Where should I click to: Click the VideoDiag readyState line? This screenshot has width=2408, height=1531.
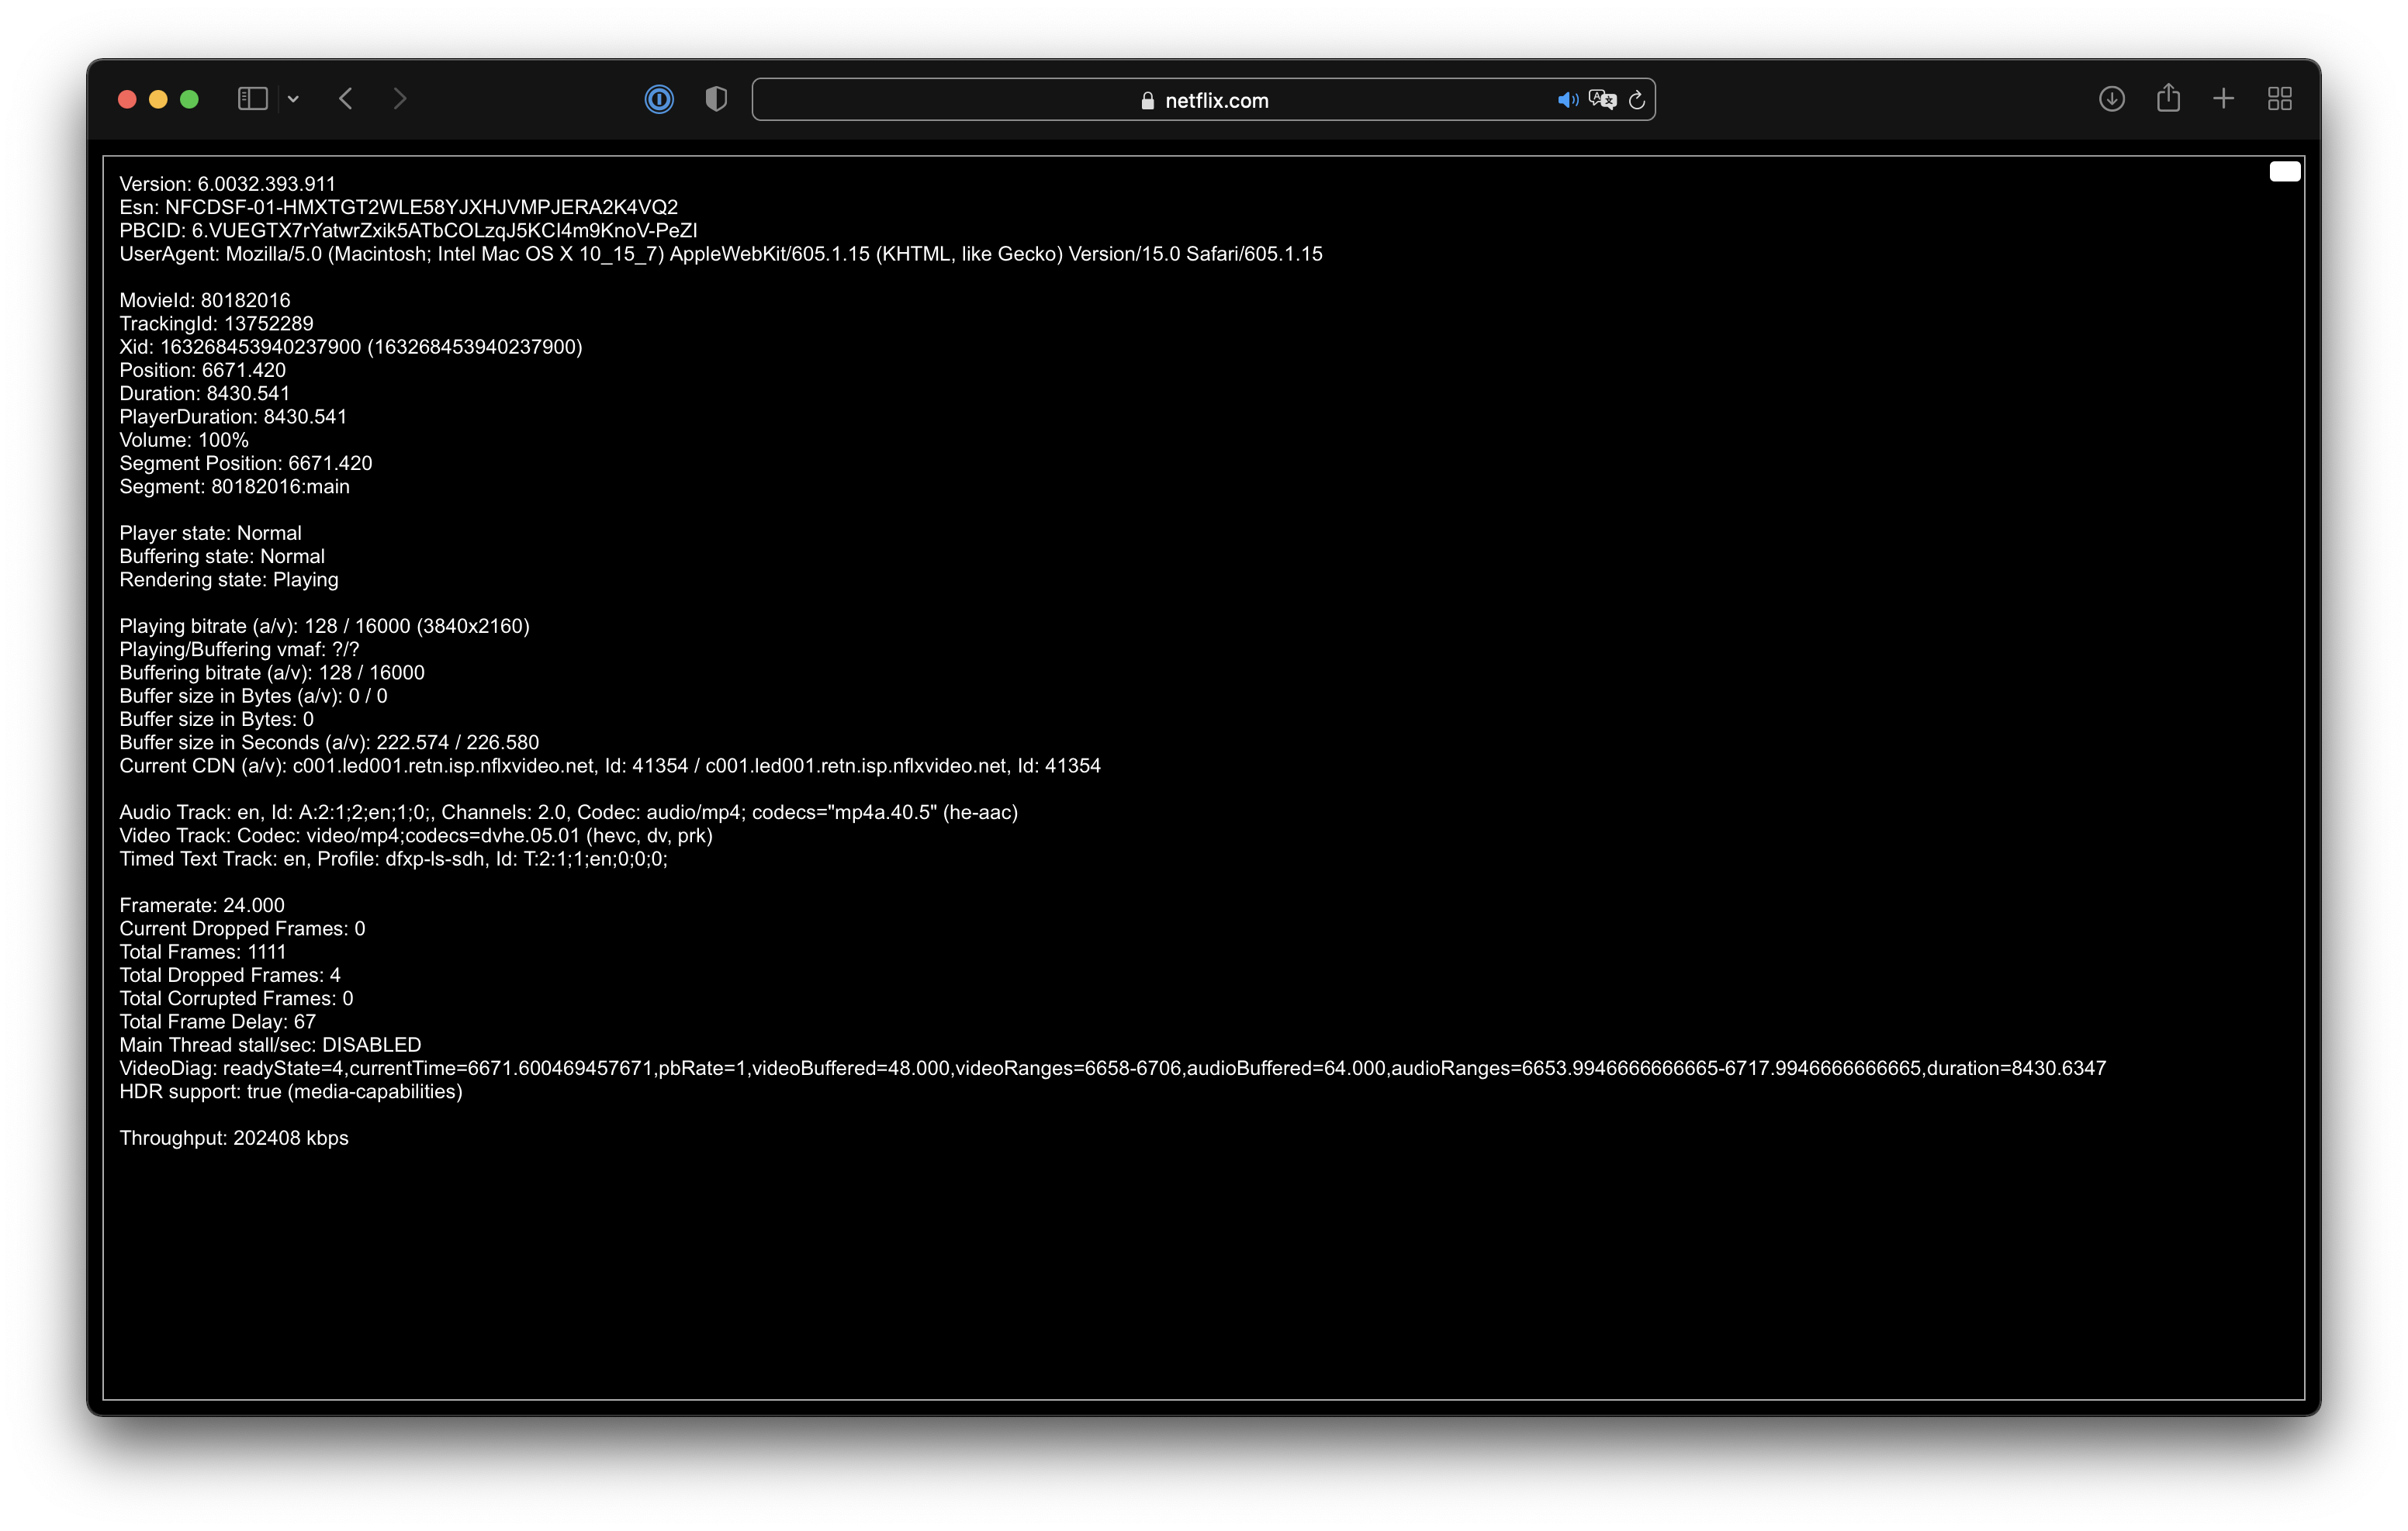(x=1112, y=1068)
